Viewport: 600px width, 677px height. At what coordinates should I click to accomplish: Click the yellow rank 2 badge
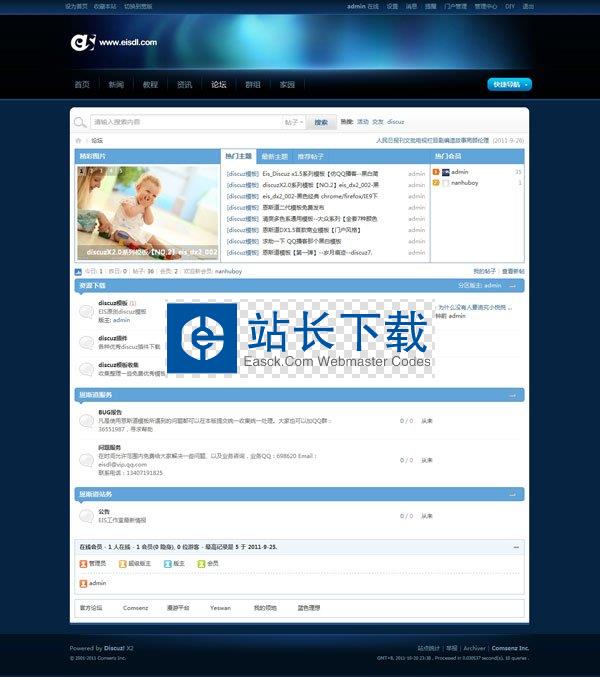click(x=436, y=183)
